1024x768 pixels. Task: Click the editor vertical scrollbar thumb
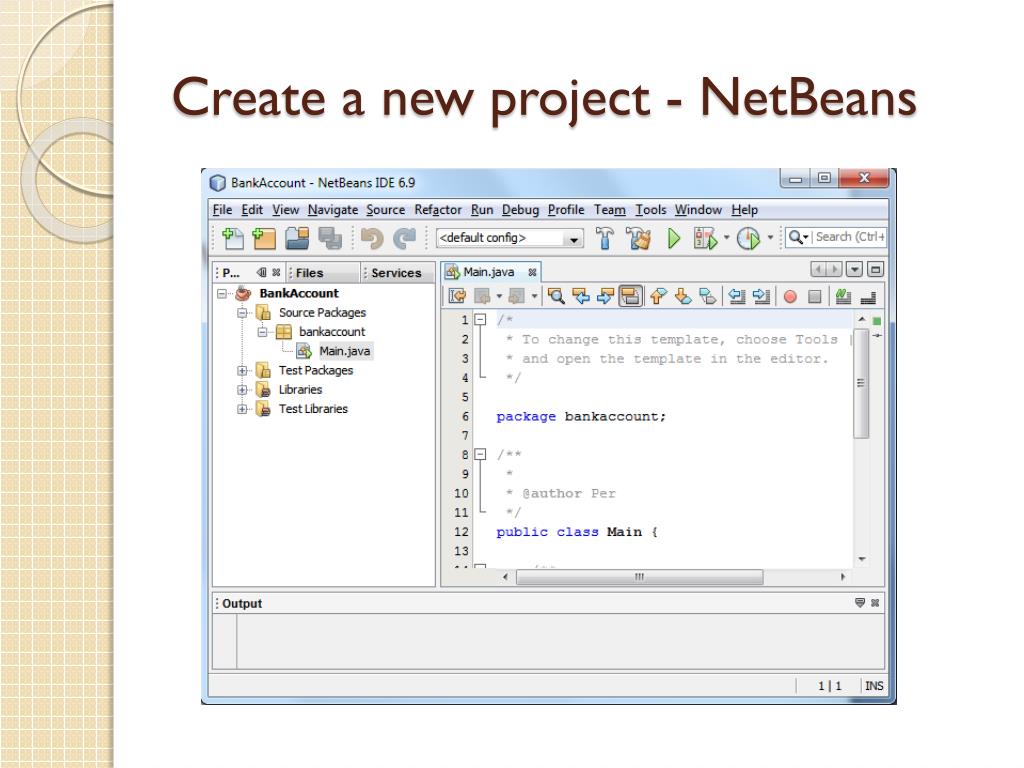point(861,383)
